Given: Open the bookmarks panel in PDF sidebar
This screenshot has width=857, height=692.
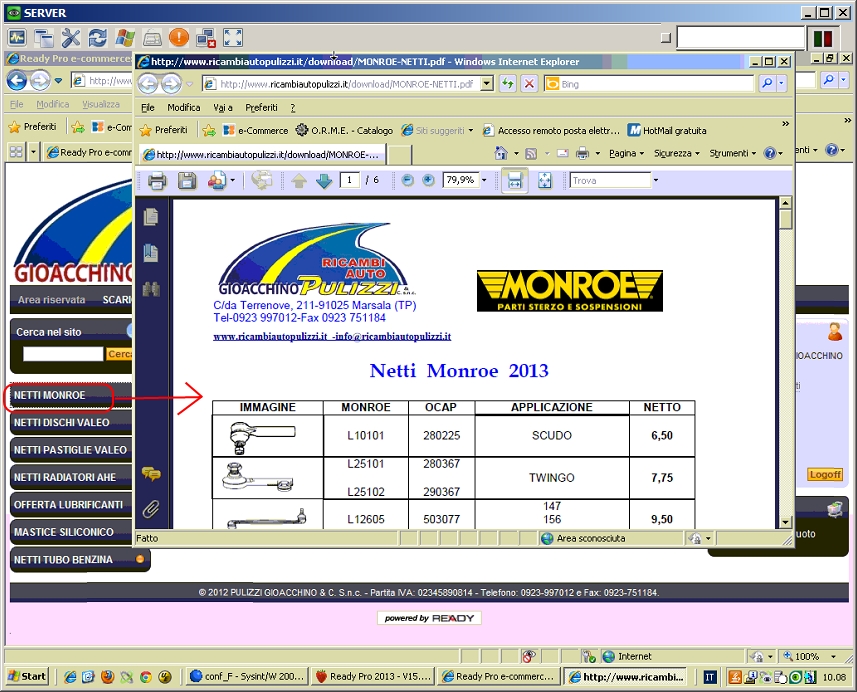Looking at the screenshot, I should (151, 253).
